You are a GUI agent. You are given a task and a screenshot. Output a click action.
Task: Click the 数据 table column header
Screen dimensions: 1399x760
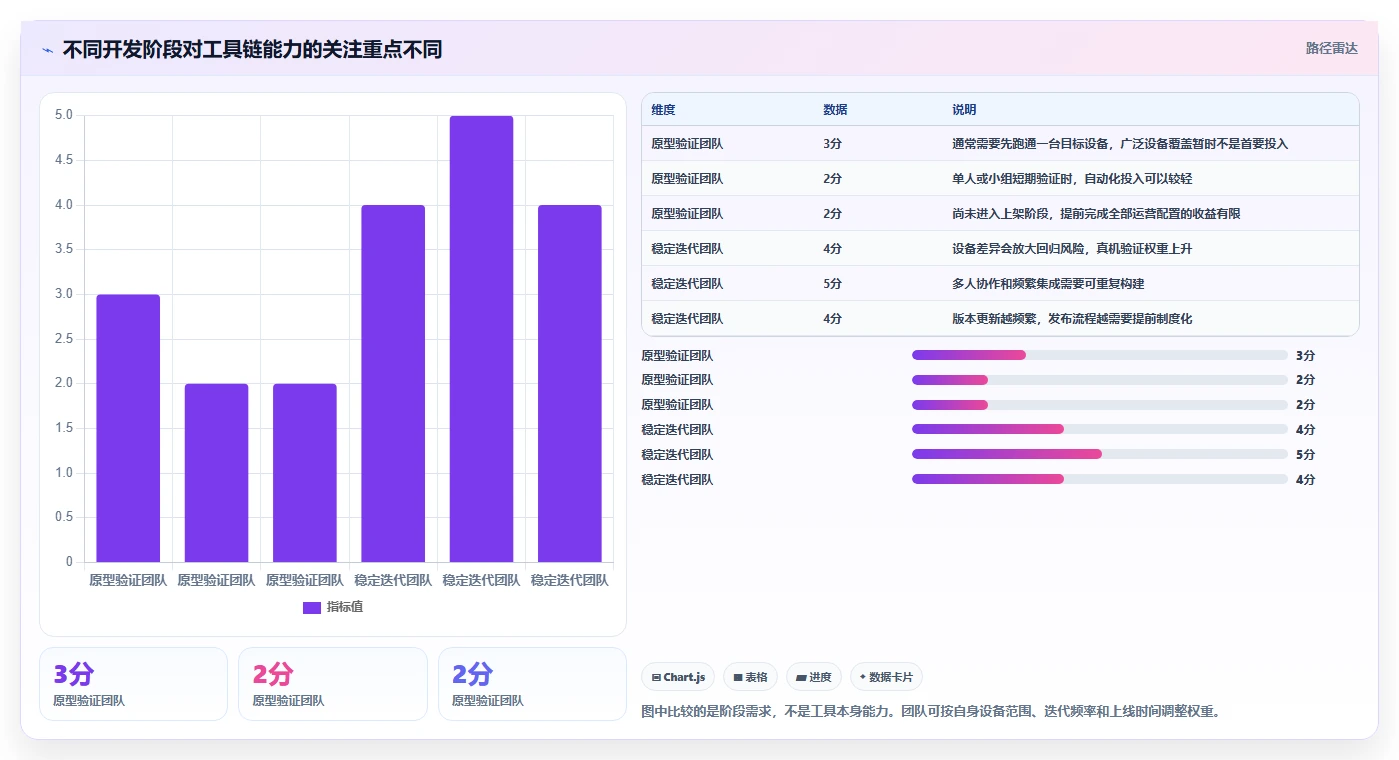(x=835, y=110)
